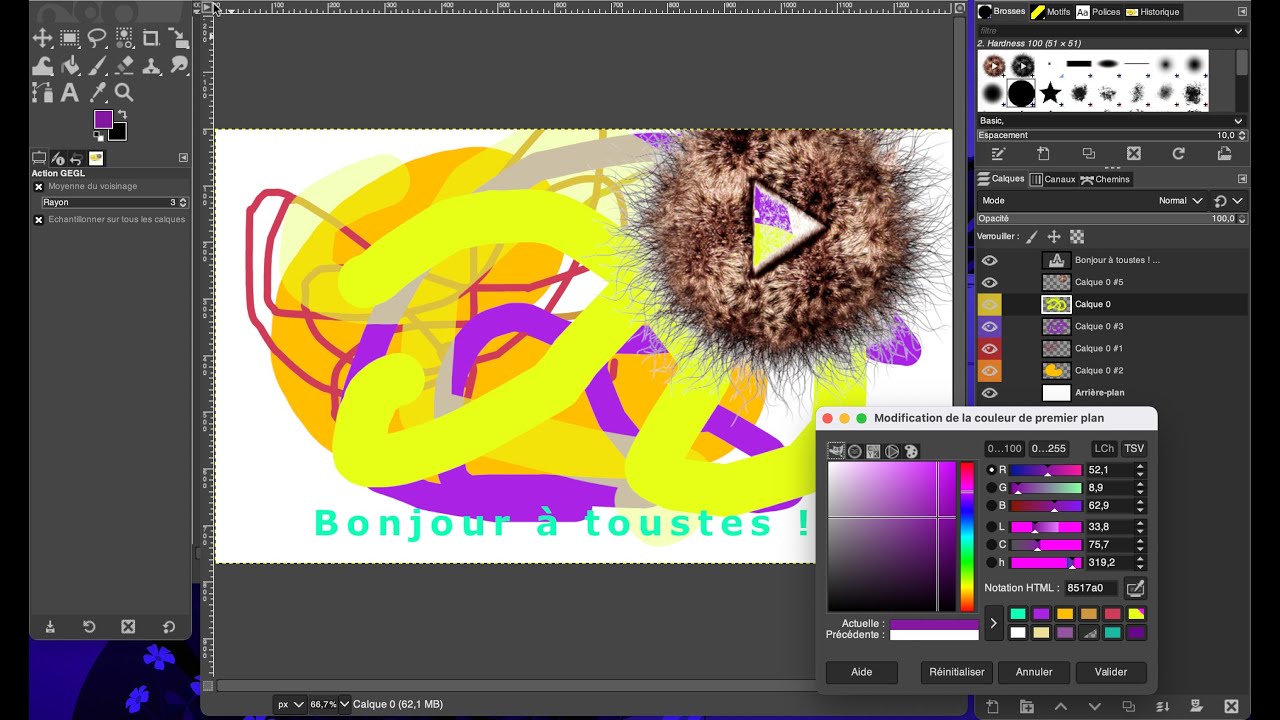Click the refresh brushes icon

click(x=1179, y=154)
